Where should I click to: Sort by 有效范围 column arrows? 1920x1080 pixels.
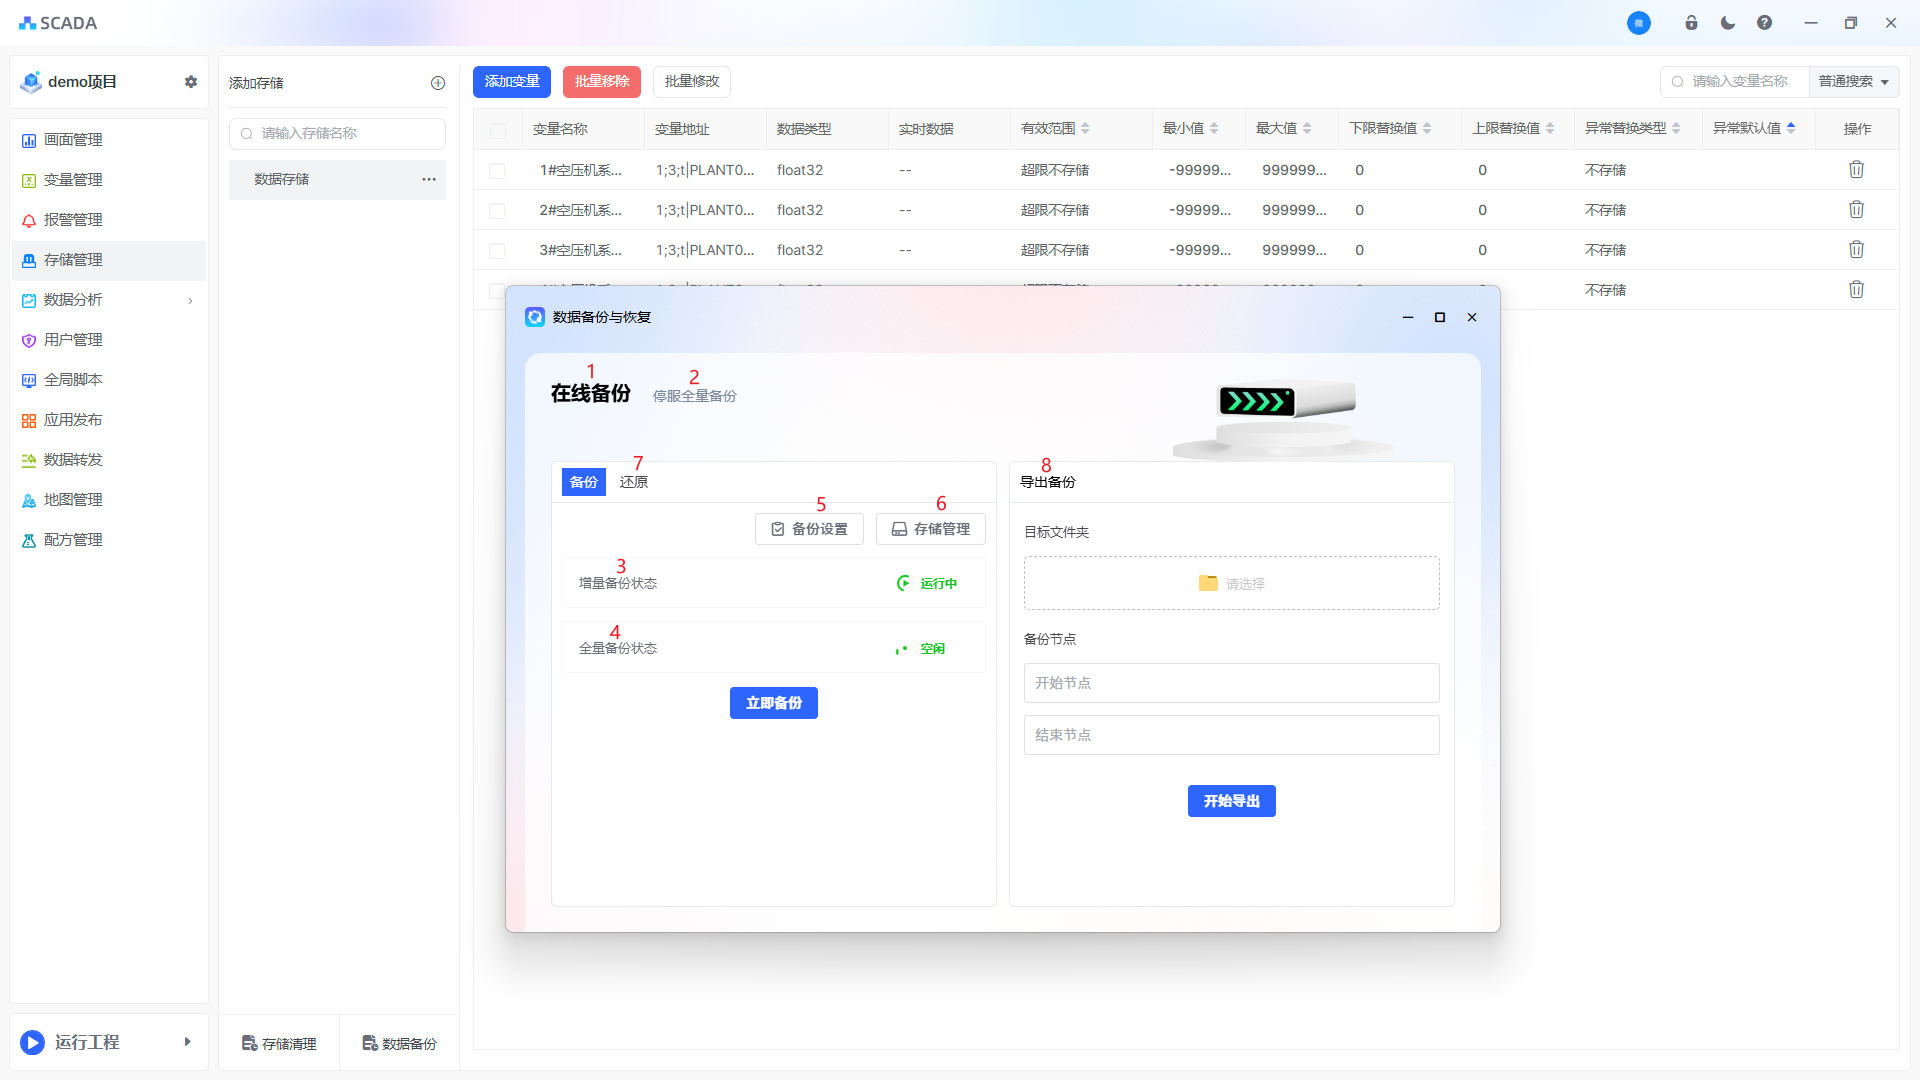pos(1085,129)
